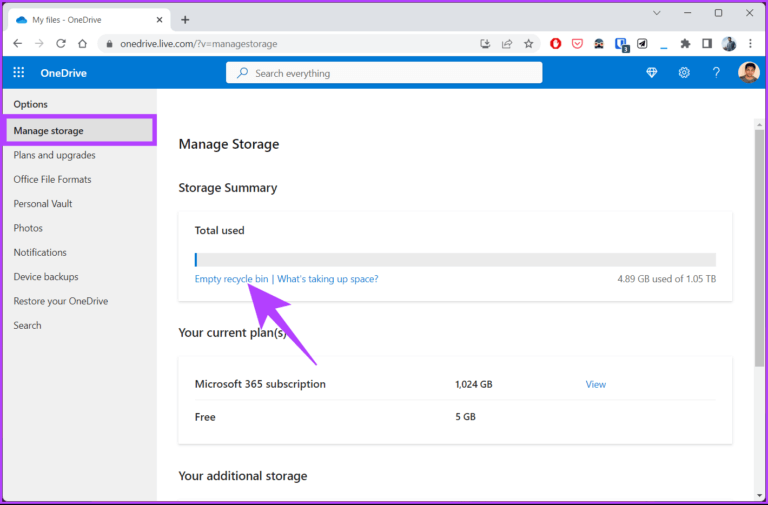Open a new browser tab
The width and height of the screenshot is (768, 505).
click(x=185, y=20)
